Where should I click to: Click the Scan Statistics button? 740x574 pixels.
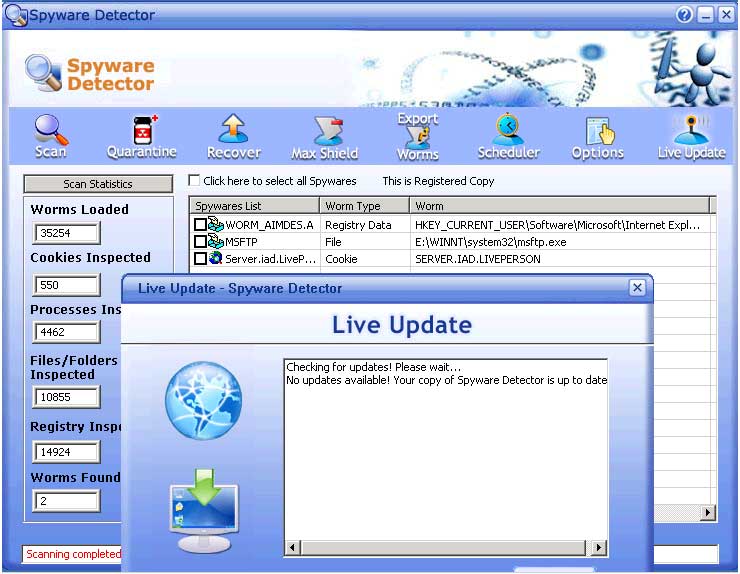click(x=98, y=184)
